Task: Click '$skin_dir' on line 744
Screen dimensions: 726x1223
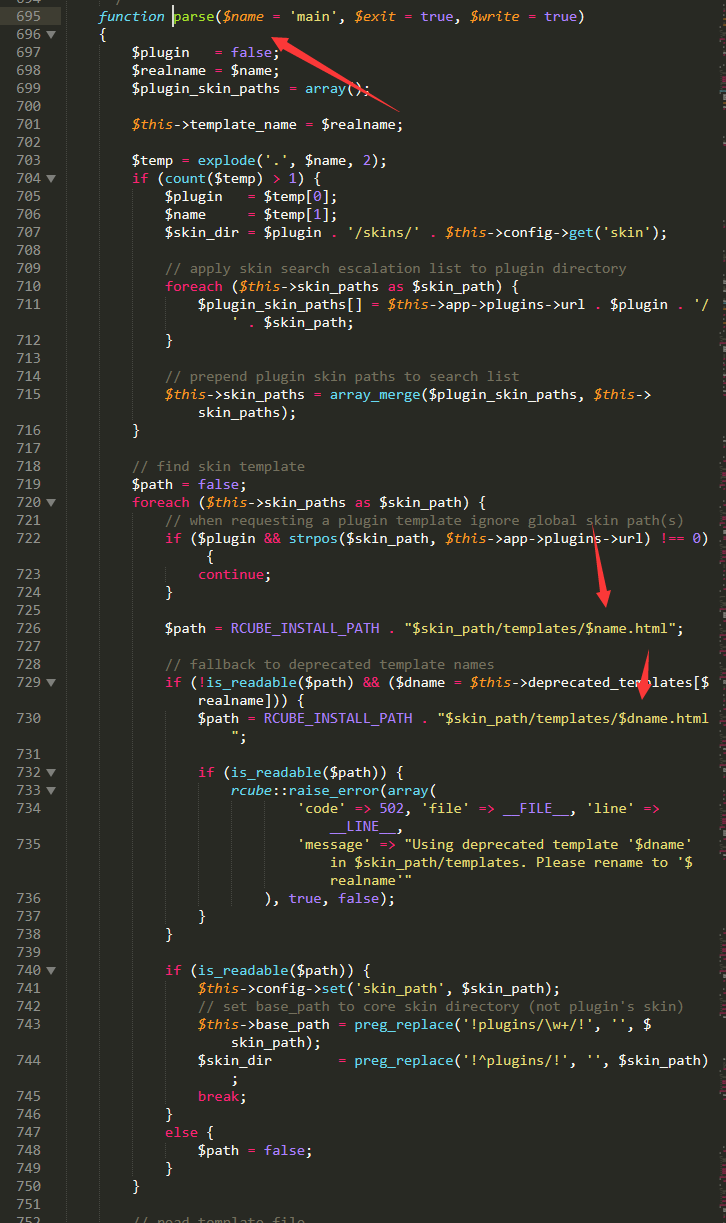Action: 235,1060
